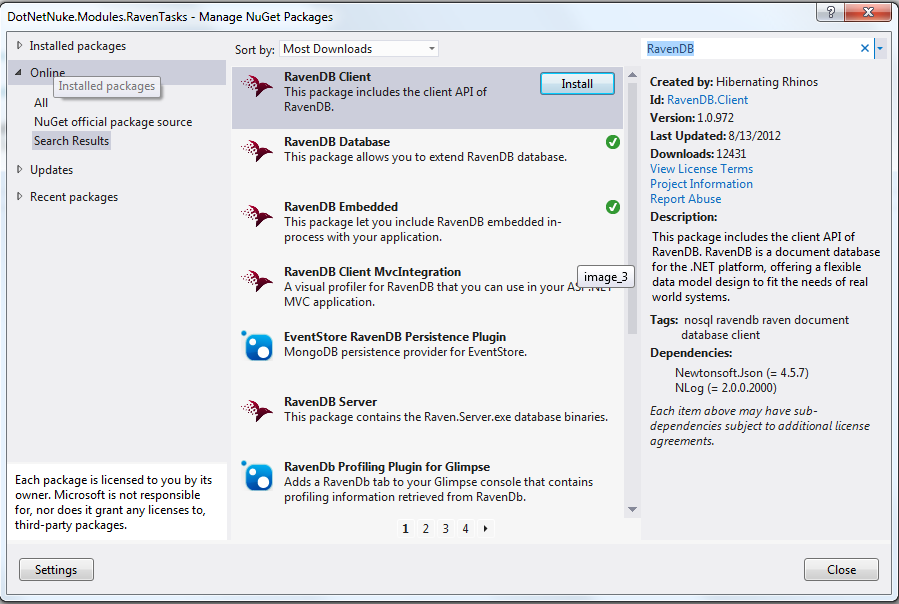Click the RavenDB Embedded package icon
The height and width of the screenshot is (604, 899).
(258, 216)
